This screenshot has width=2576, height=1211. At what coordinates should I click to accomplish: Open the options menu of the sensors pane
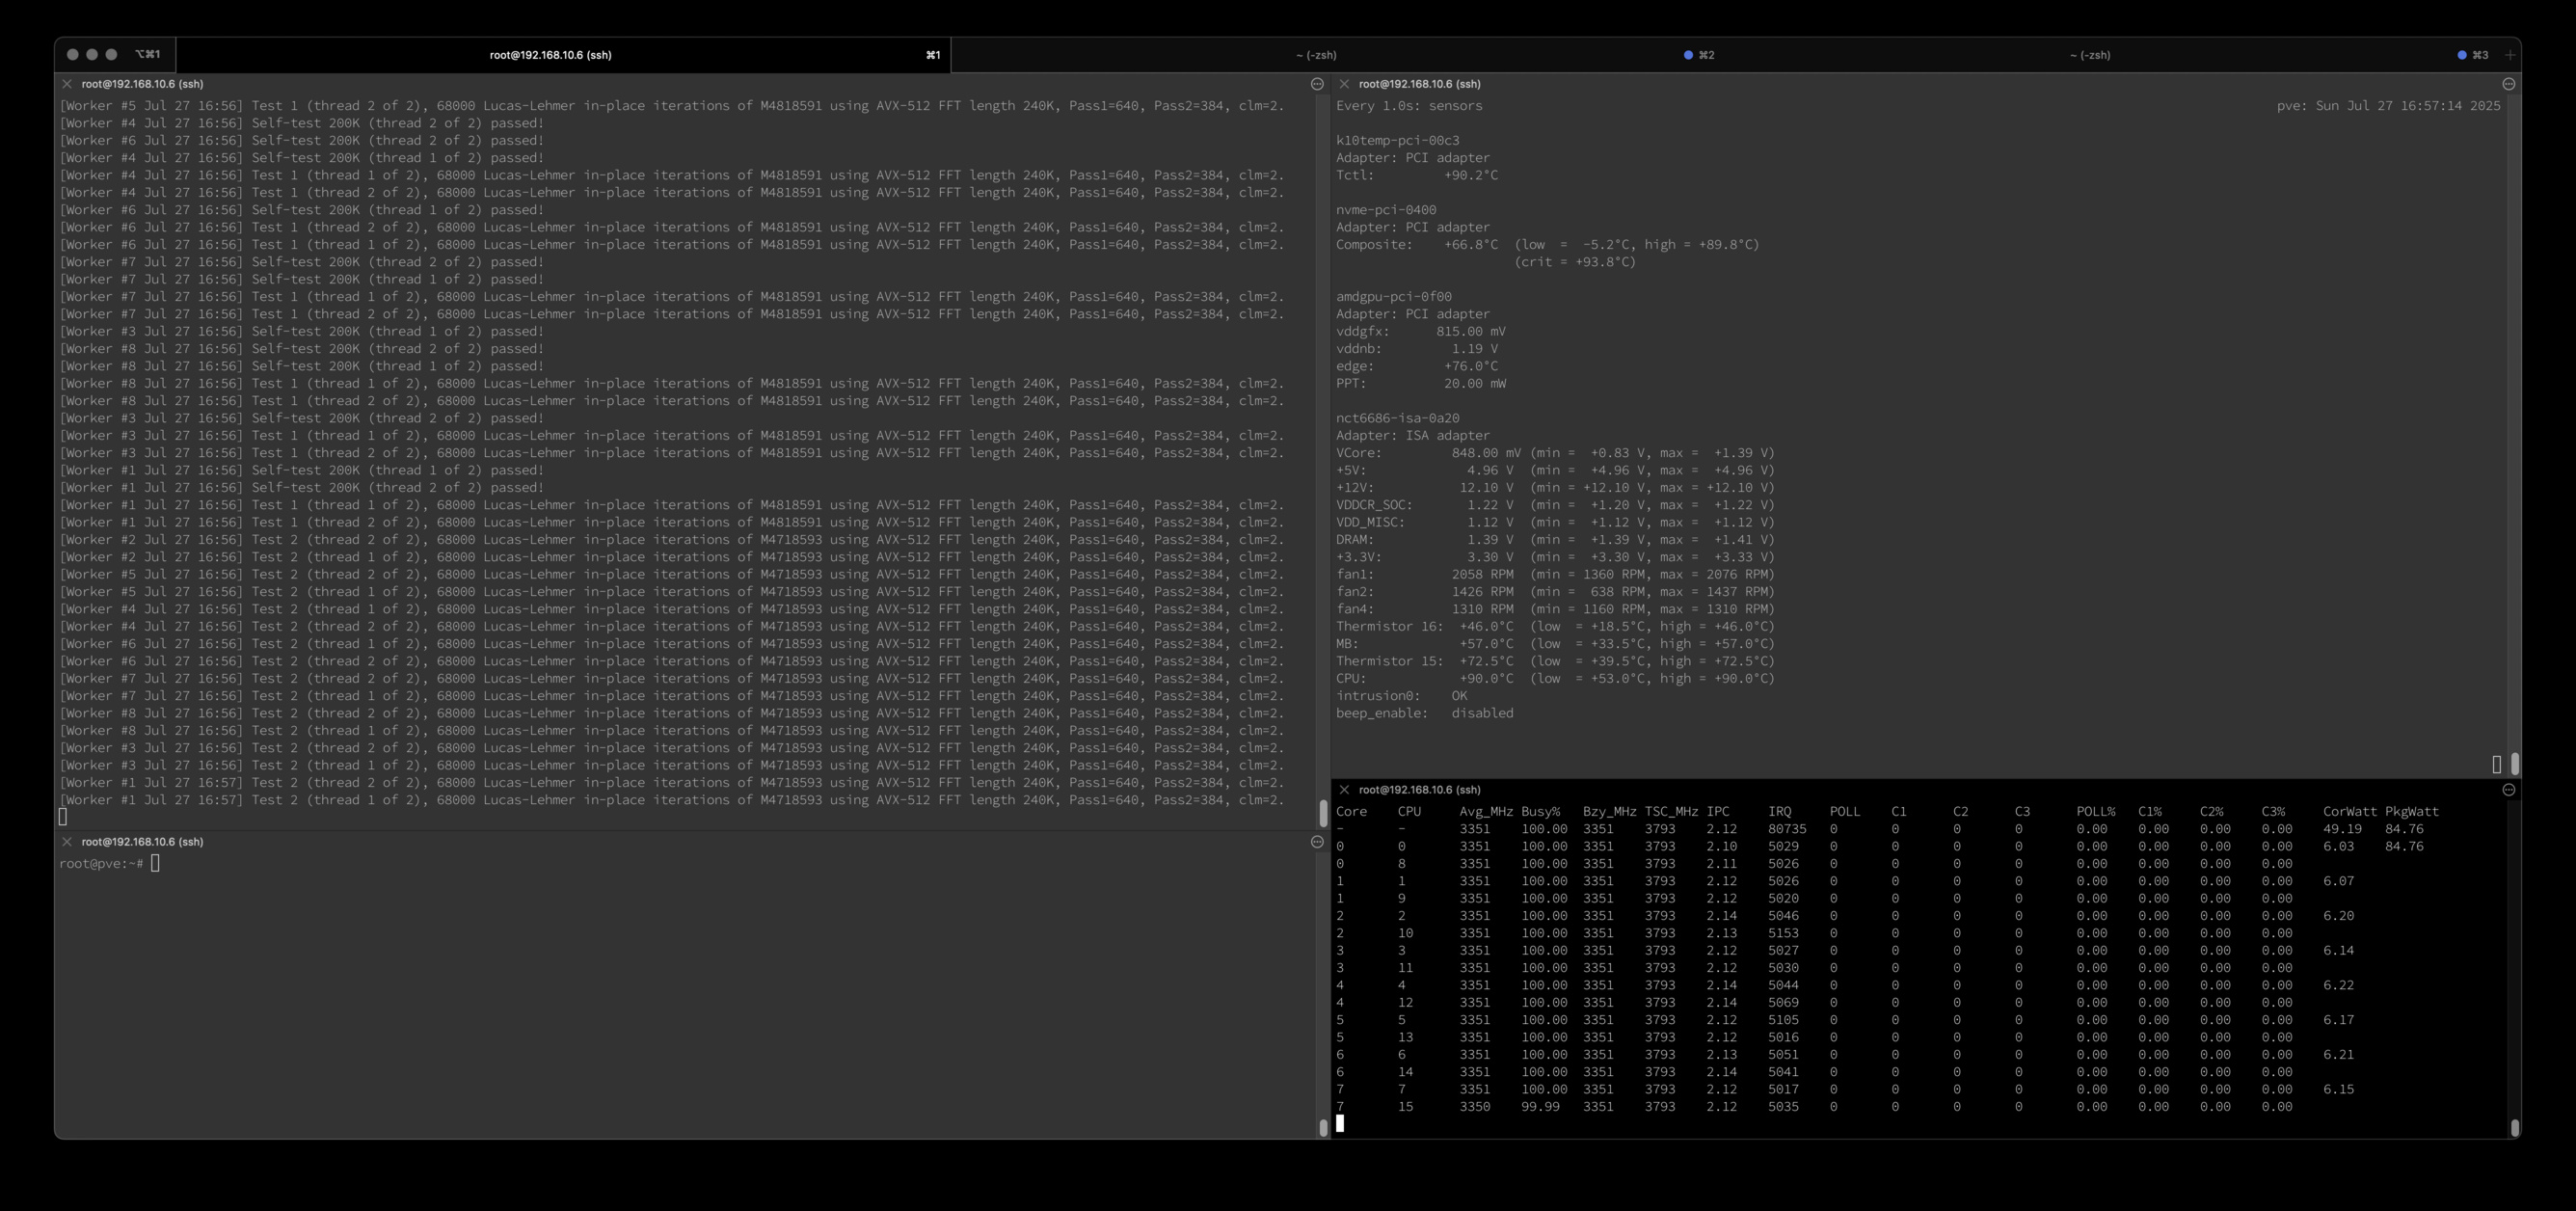tap(2509, 84)
